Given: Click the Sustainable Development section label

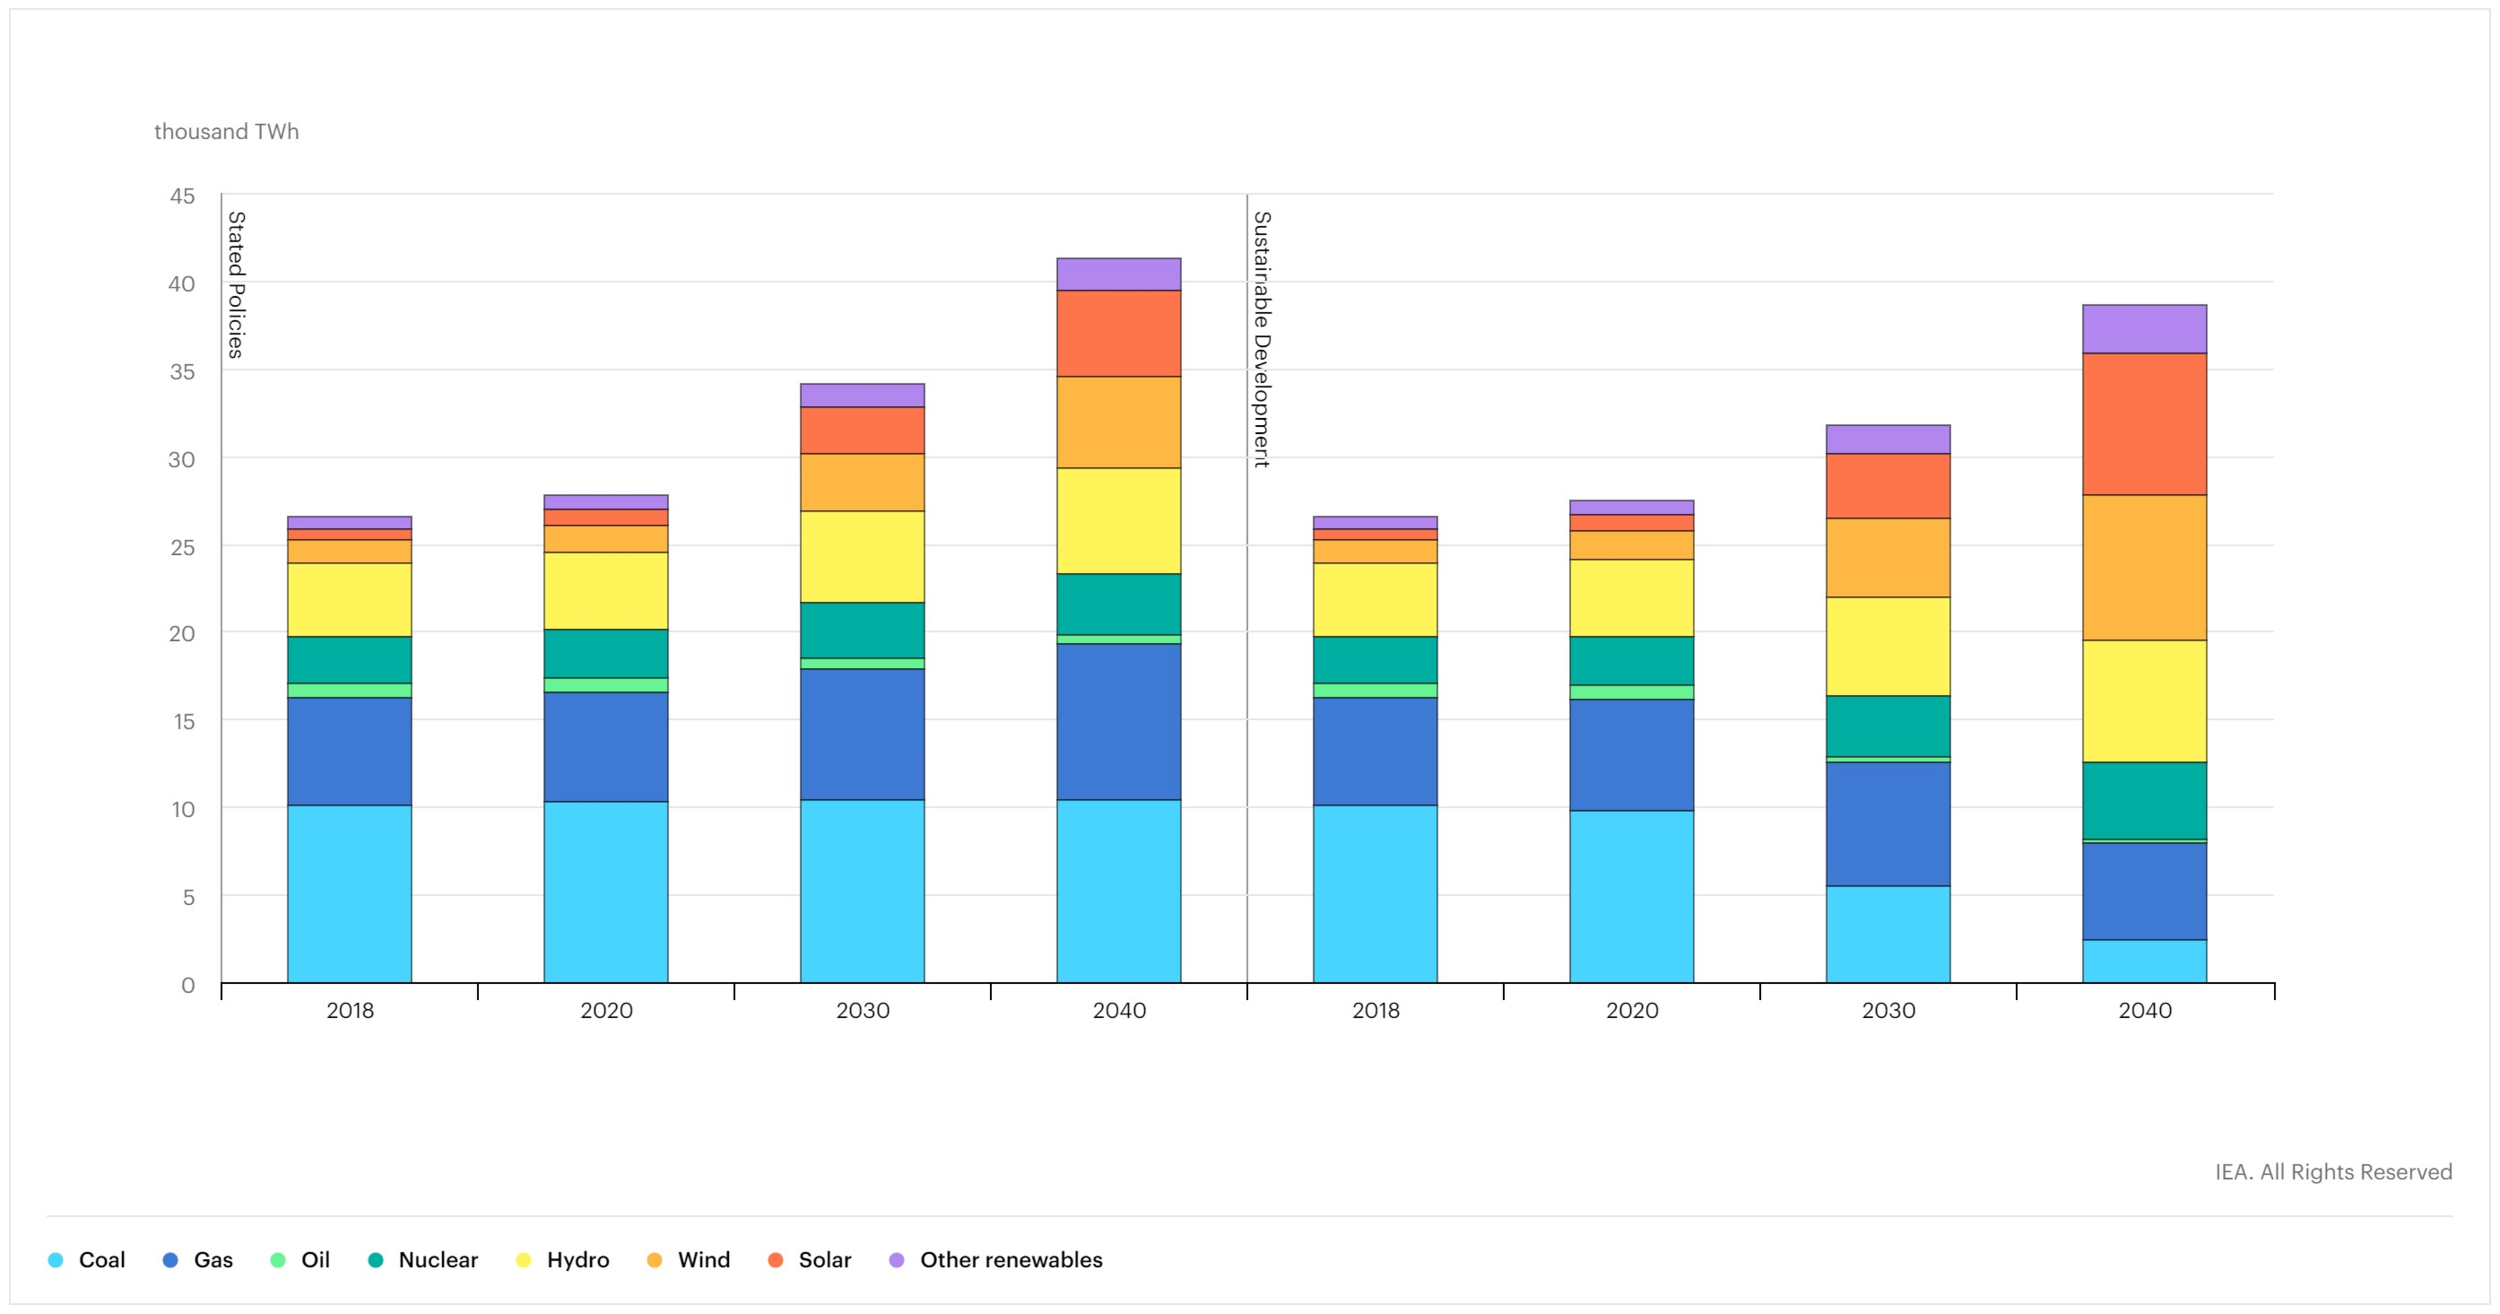Looking at the screenshot, I should click(x=1262, y=339).
